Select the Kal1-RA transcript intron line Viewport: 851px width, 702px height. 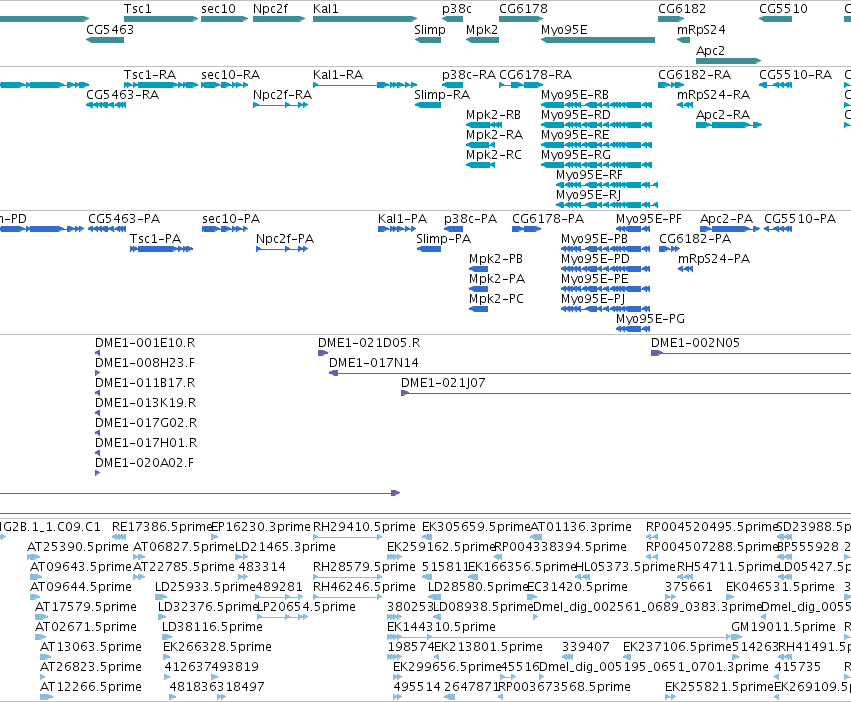coord(345,85)
